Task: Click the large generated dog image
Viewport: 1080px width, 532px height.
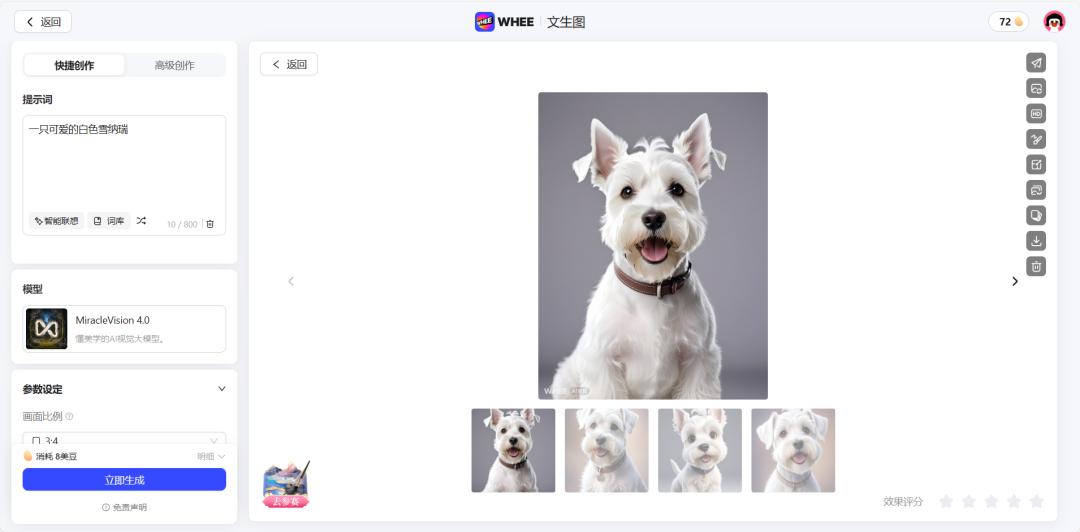Action: 653,246
